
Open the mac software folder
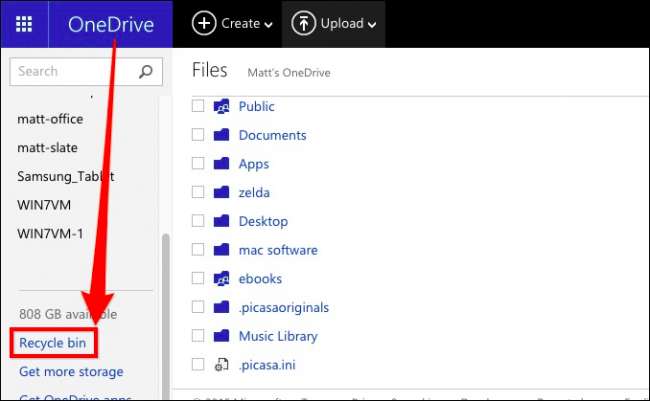click(278, 250)
